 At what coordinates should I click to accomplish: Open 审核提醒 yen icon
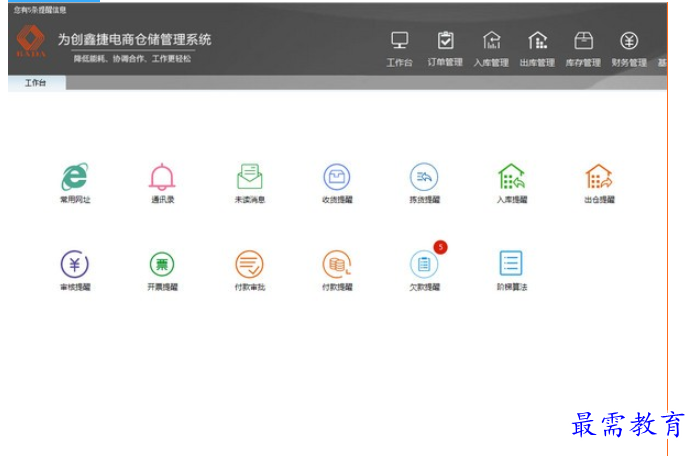pos(74,264)
